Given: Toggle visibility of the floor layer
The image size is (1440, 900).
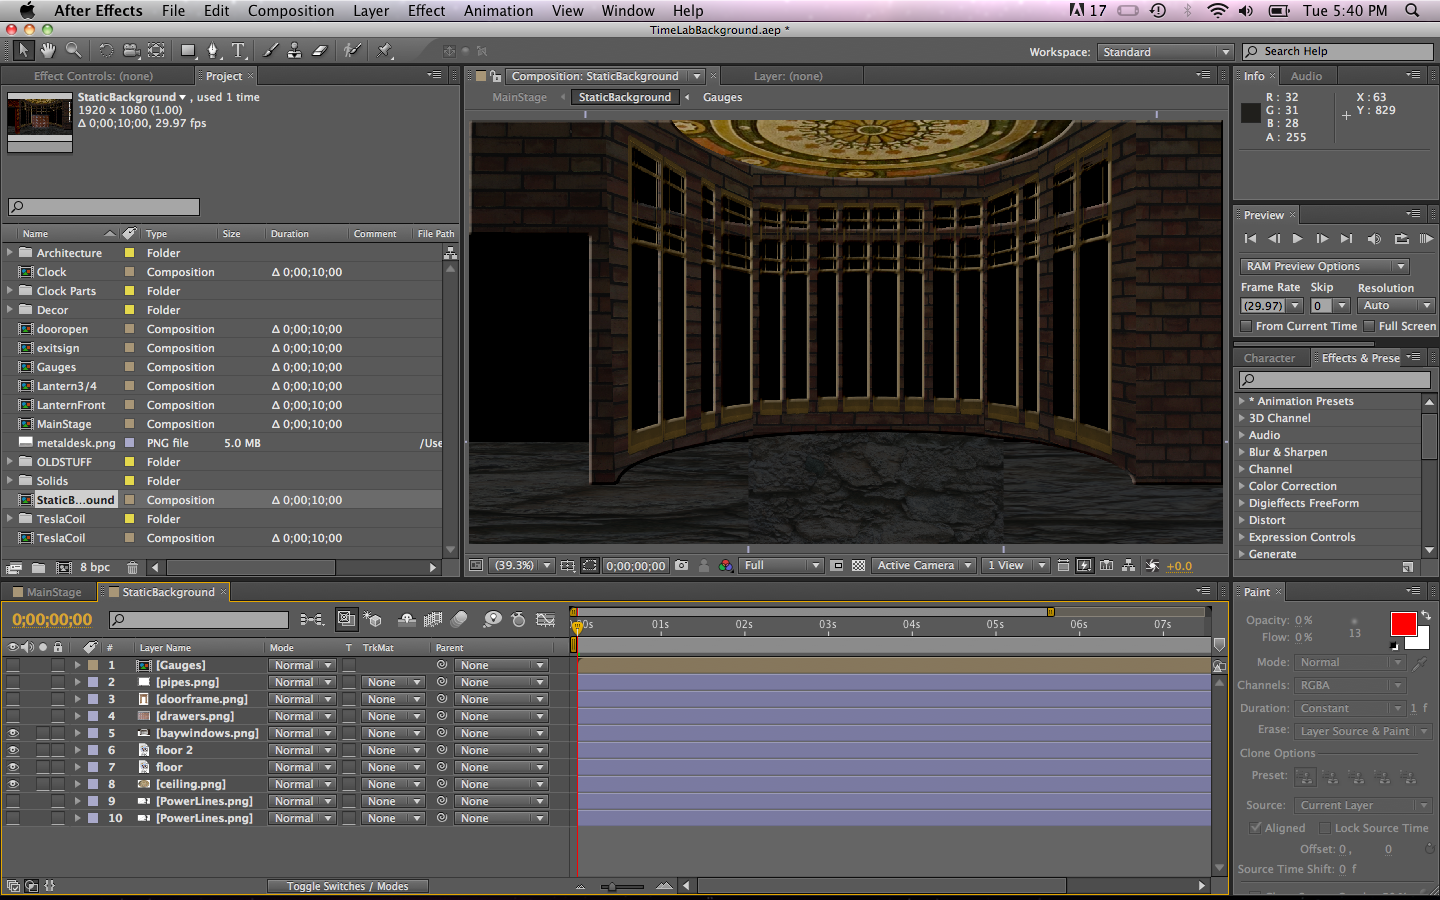Looking at the screenshot, I should tap(14, 767).
